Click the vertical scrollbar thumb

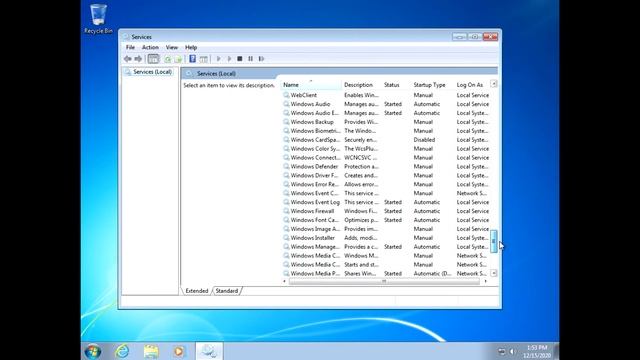[493, 241]
